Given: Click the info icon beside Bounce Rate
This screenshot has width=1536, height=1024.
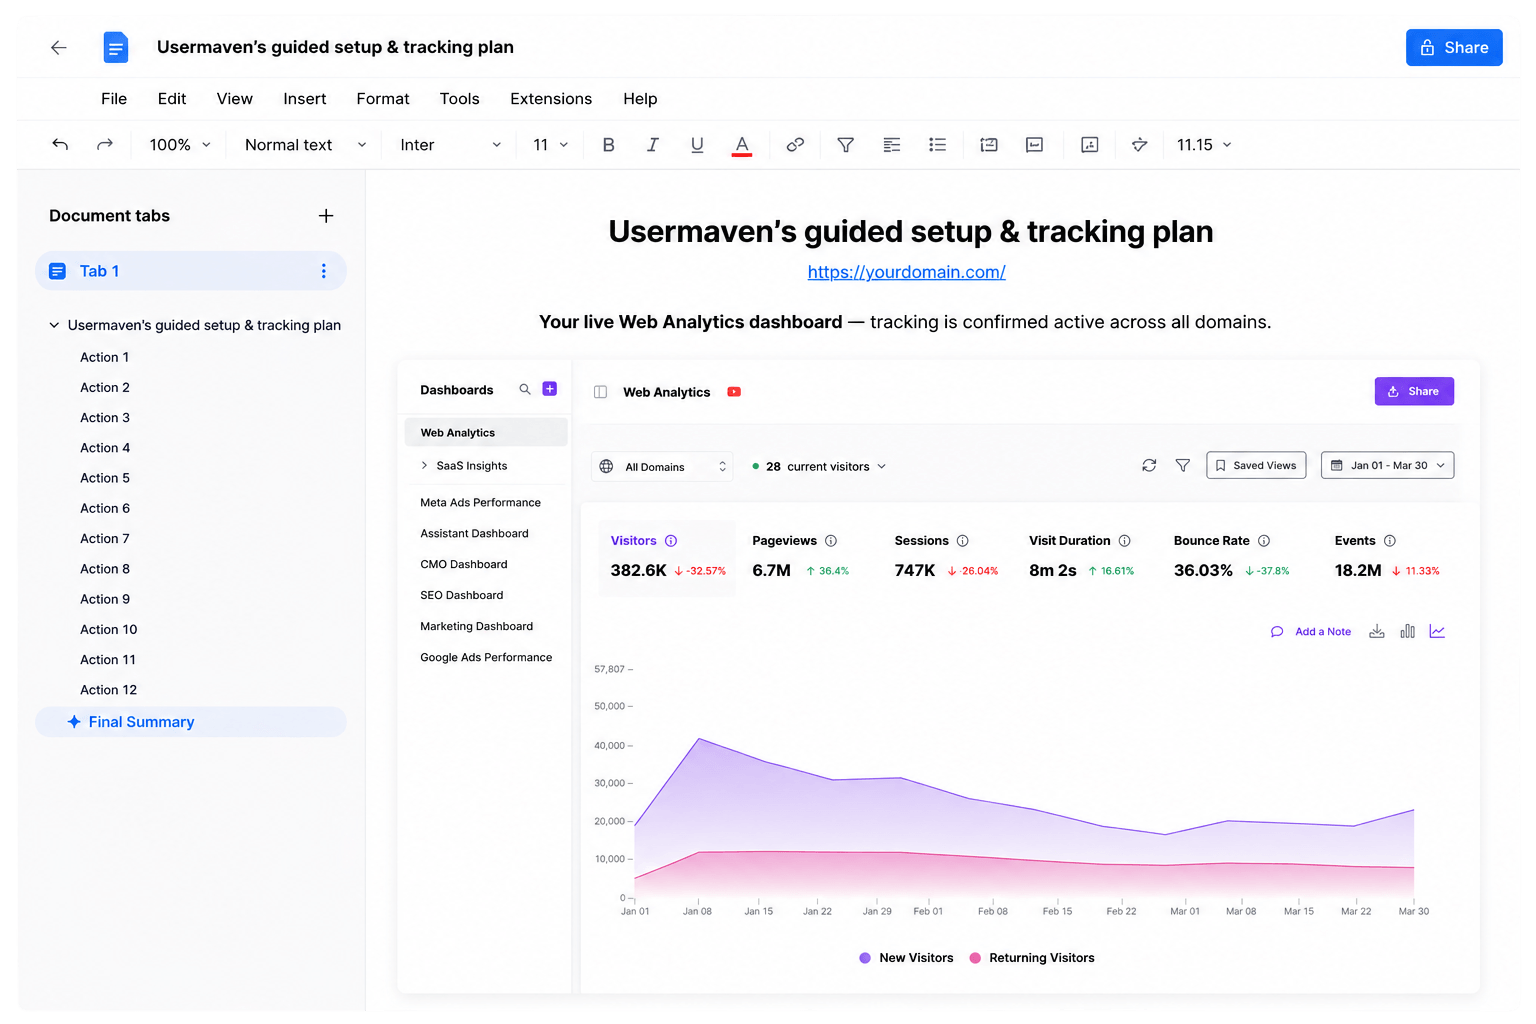Looking at the screenshot, I should pyautogui.click(x=1264, y=541).
